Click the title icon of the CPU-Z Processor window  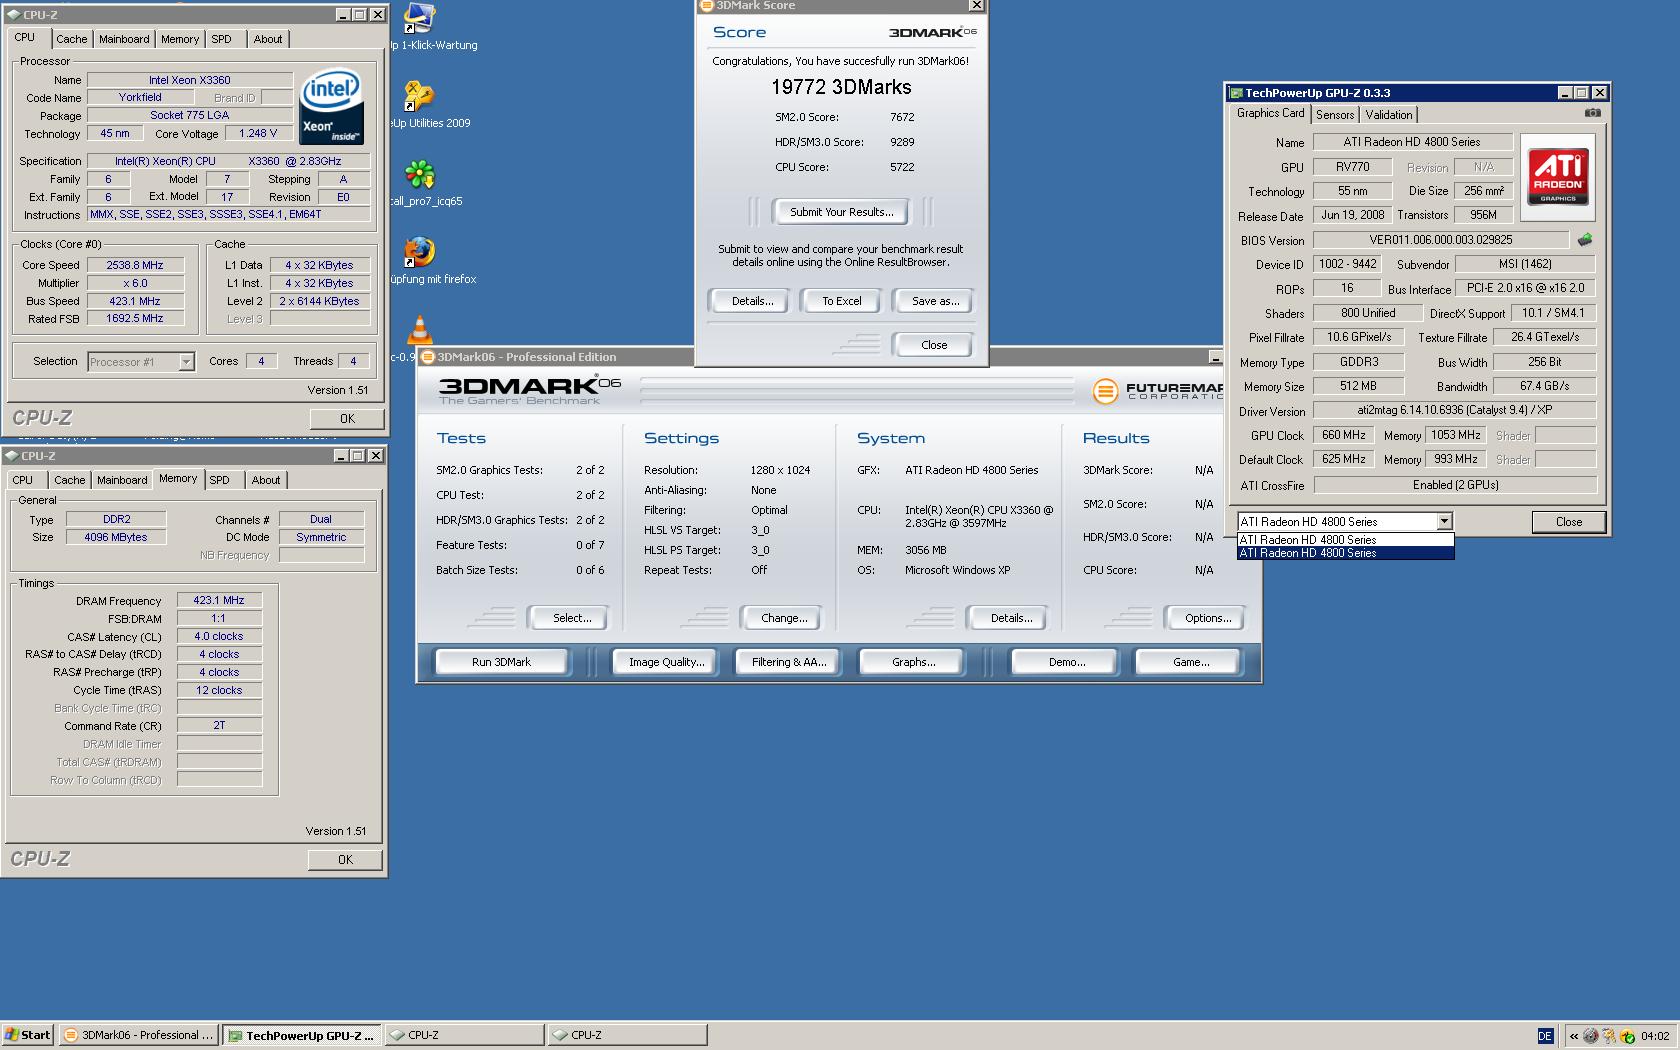tap(14, 15)
